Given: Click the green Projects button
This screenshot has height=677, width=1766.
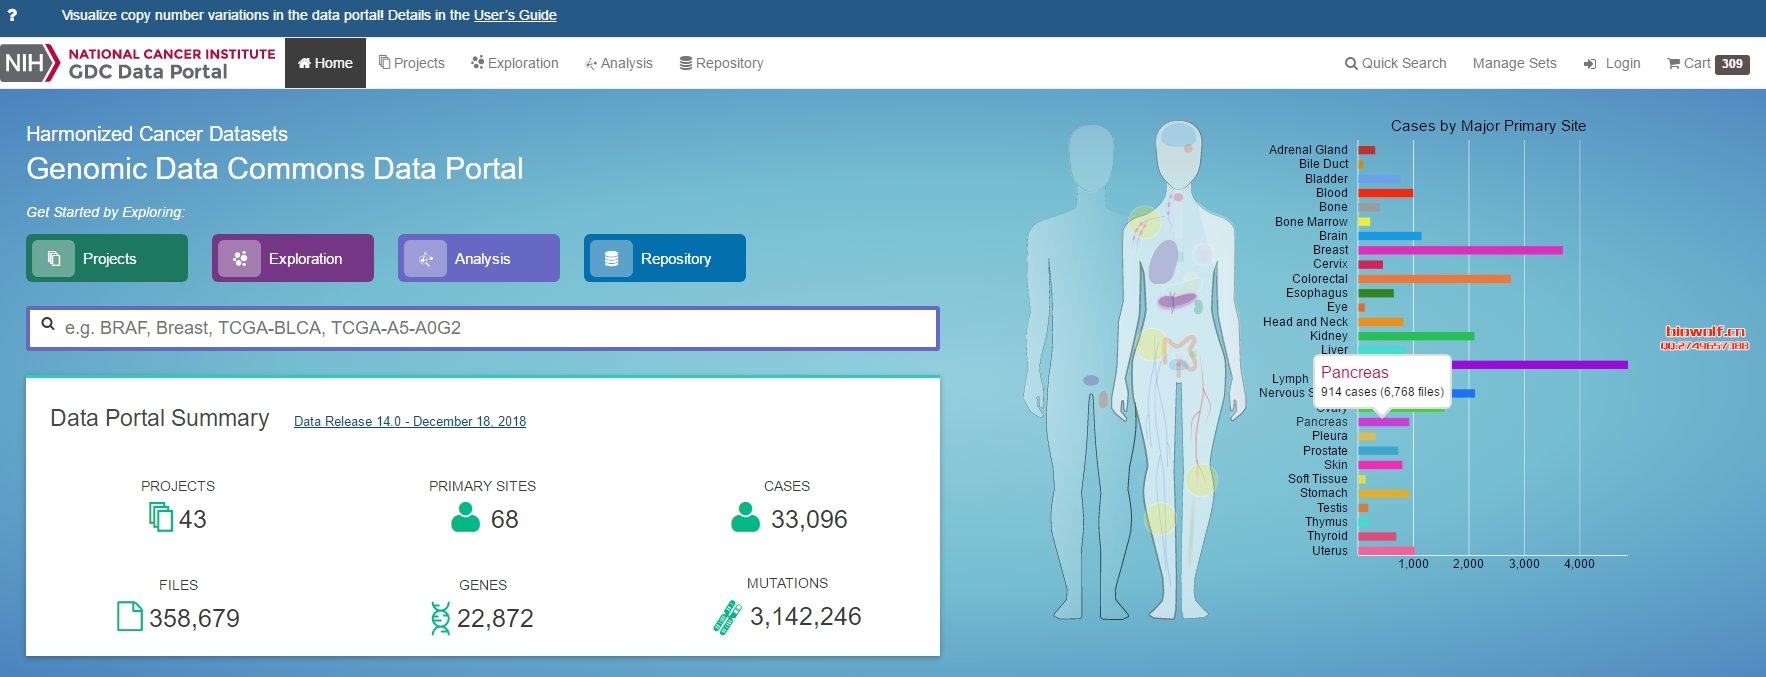Looking at the screenshot, I should pyautogui.click(x=107, y=258).
